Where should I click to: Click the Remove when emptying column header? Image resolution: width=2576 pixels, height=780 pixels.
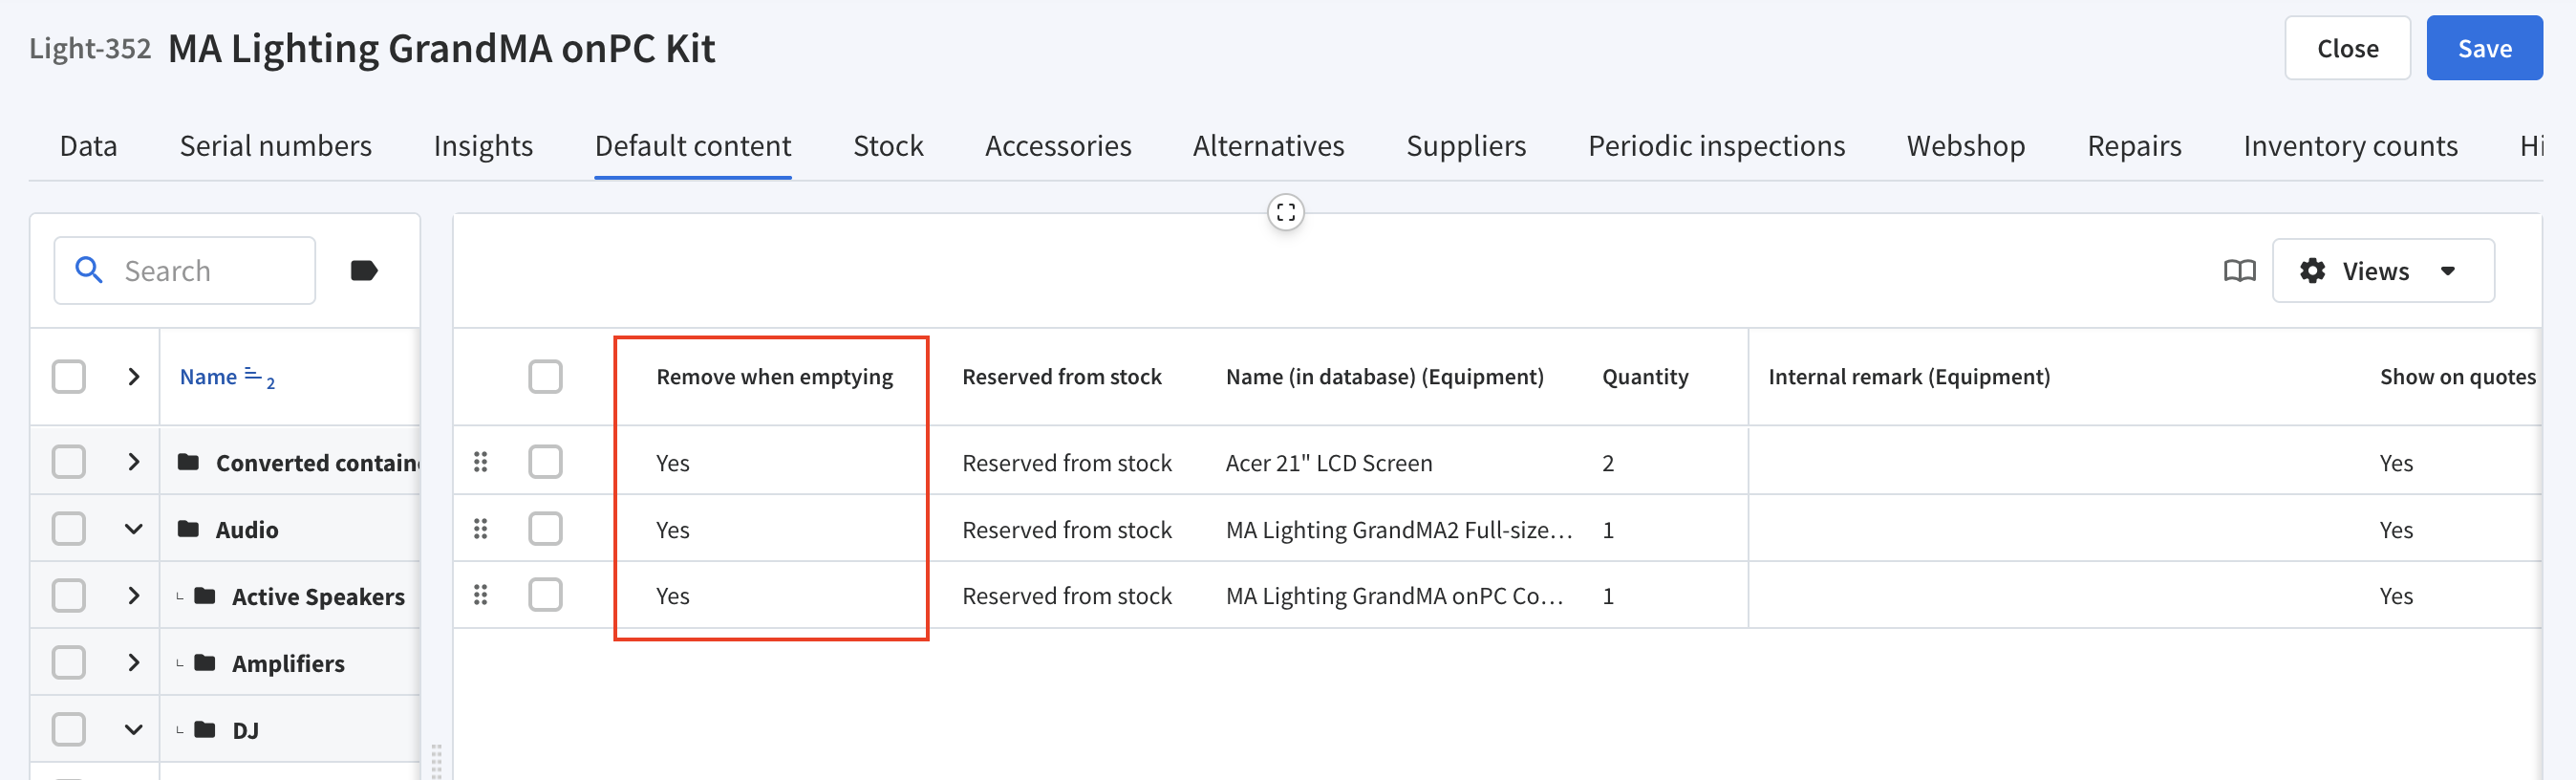tap(774, 377)
